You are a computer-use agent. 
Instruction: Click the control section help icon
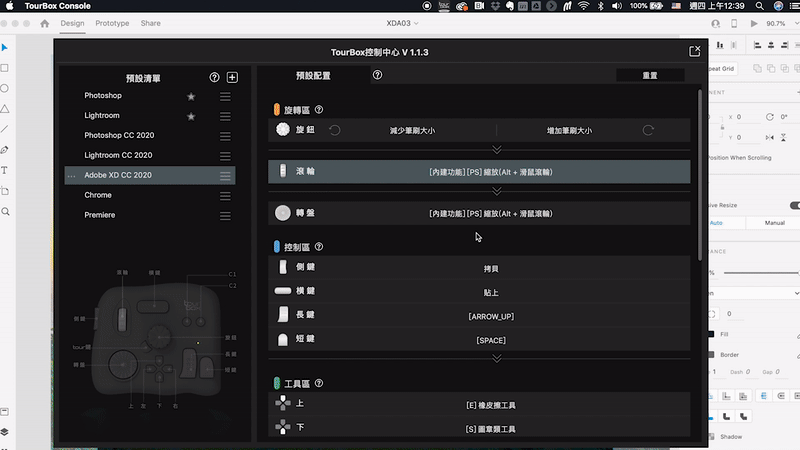pyautogui.click(x=319, y=247)
